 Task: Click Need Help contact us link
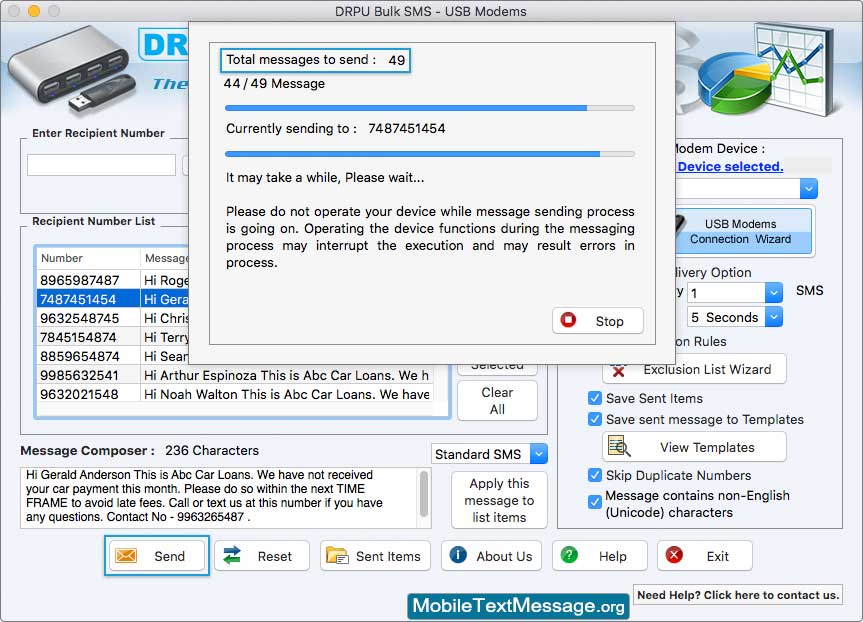coord(738,594)
